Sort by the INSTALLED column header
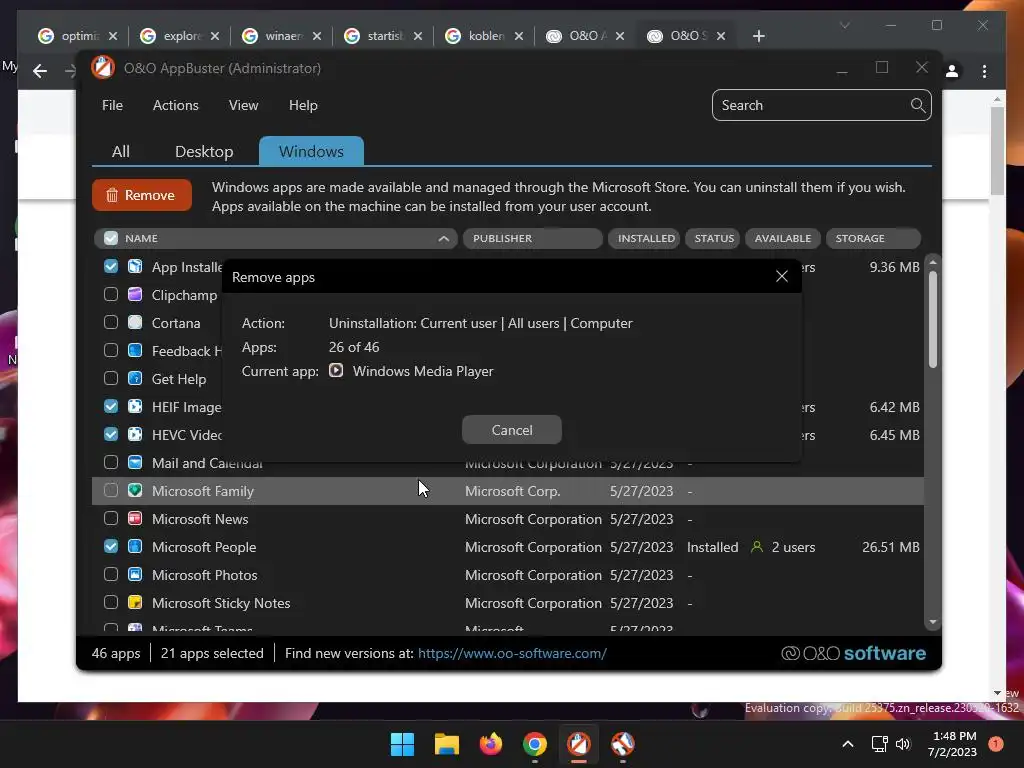Image resolution: width=1024 pixels, height=768 pixels. pyautogui.click(x=645, y=238)
